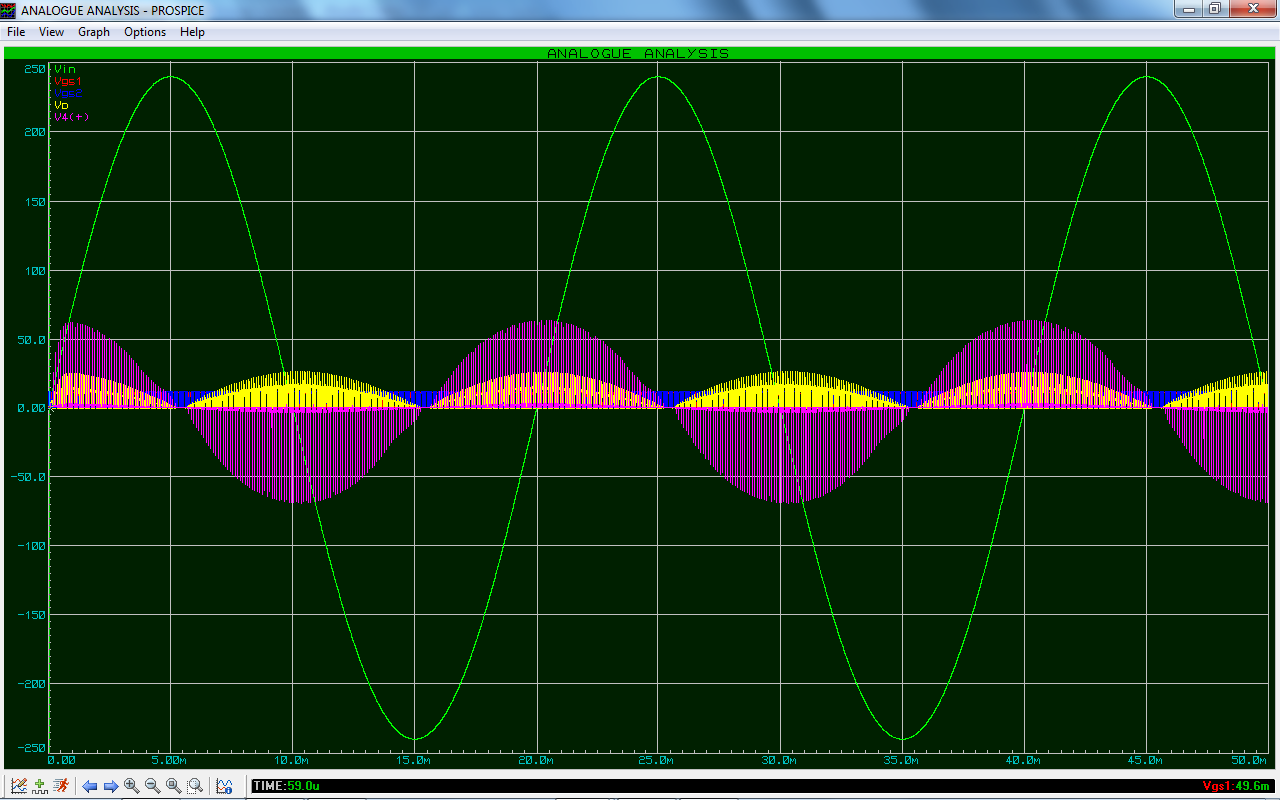
Task: Open the Graph menu
Action: [94, 32]
